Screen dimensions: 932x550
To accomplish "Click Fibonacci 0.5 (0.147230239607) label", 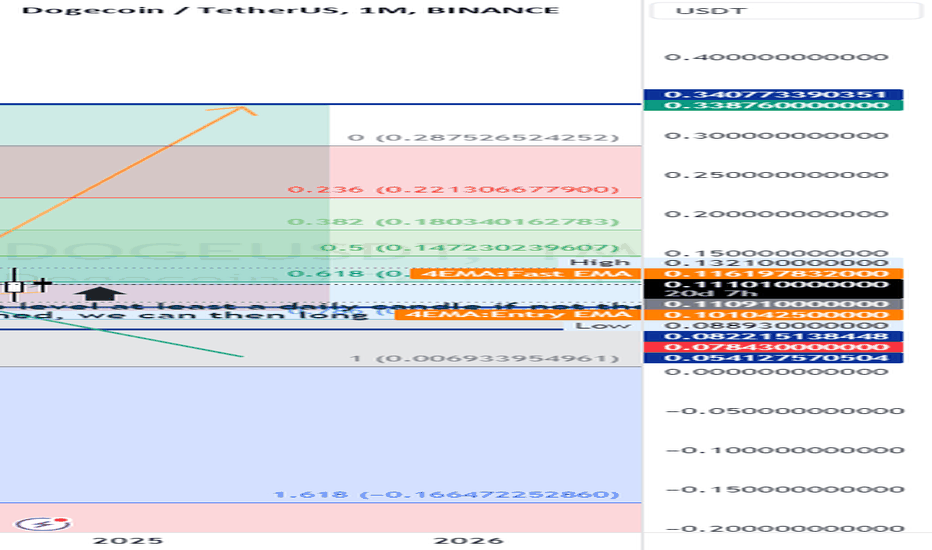I will (470, 247).
